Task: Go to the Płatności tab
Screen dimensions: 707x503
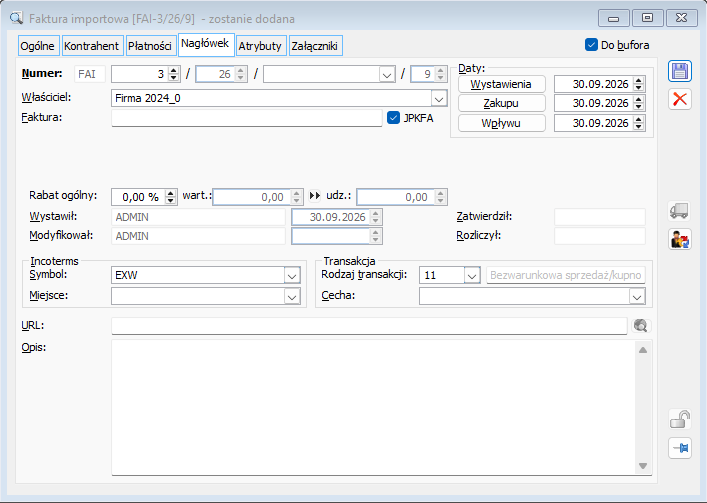Action: (x=150, y=46)
